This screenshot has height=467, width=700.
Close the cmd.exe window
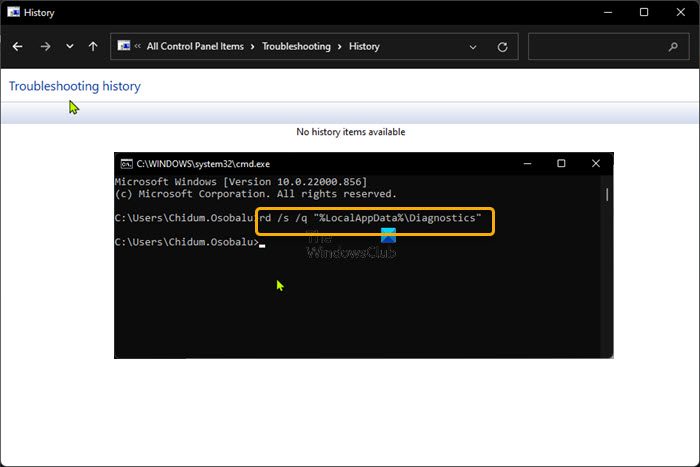pyautogui.click(x=596, y=164)
